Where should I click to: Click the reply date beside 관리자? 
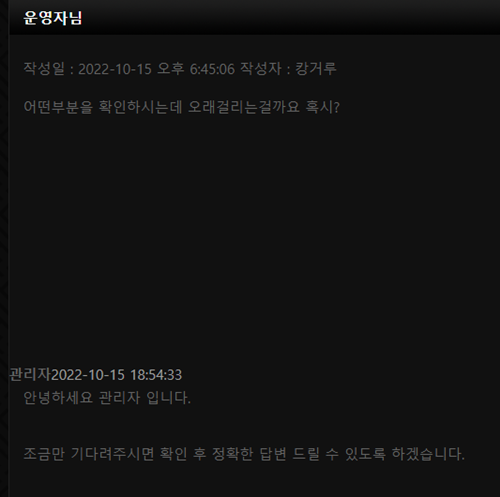88,375
